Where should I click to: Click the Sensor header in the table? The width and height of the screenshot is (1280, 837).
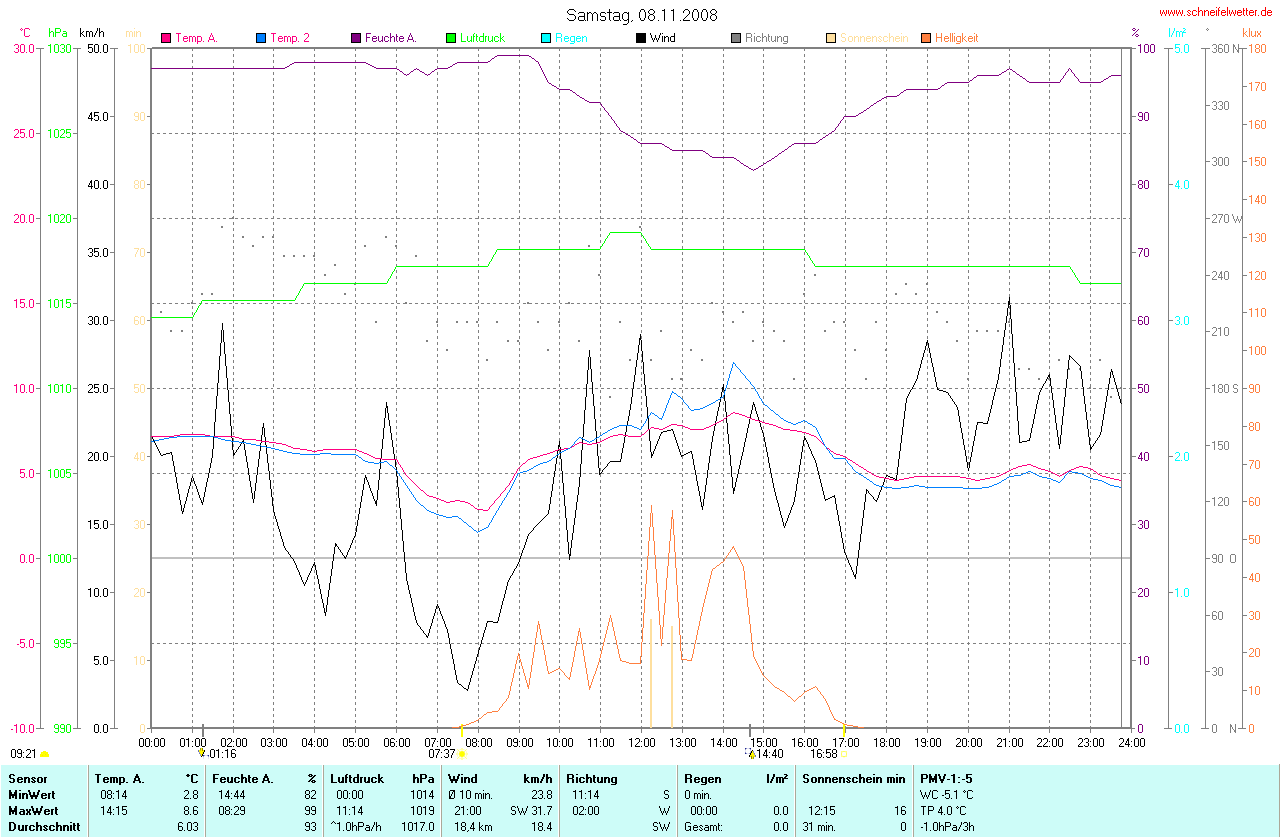[28, 778]
